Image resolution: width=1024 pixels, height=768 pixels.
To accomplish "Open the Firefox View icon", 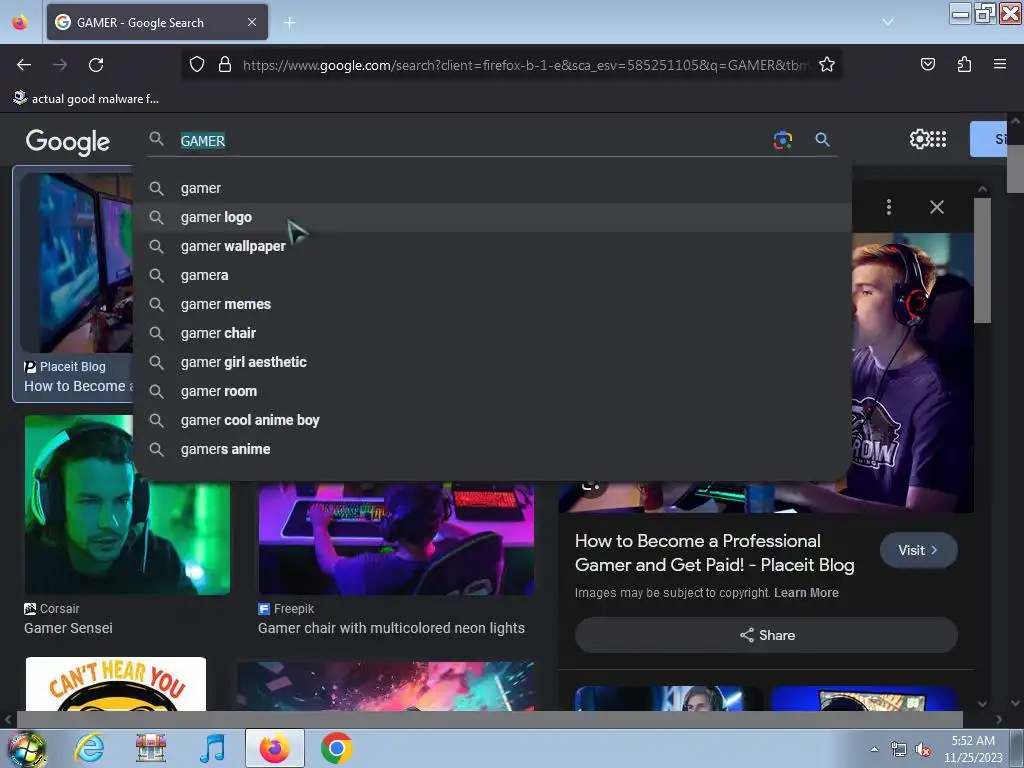I will click(x=20, y=22).
